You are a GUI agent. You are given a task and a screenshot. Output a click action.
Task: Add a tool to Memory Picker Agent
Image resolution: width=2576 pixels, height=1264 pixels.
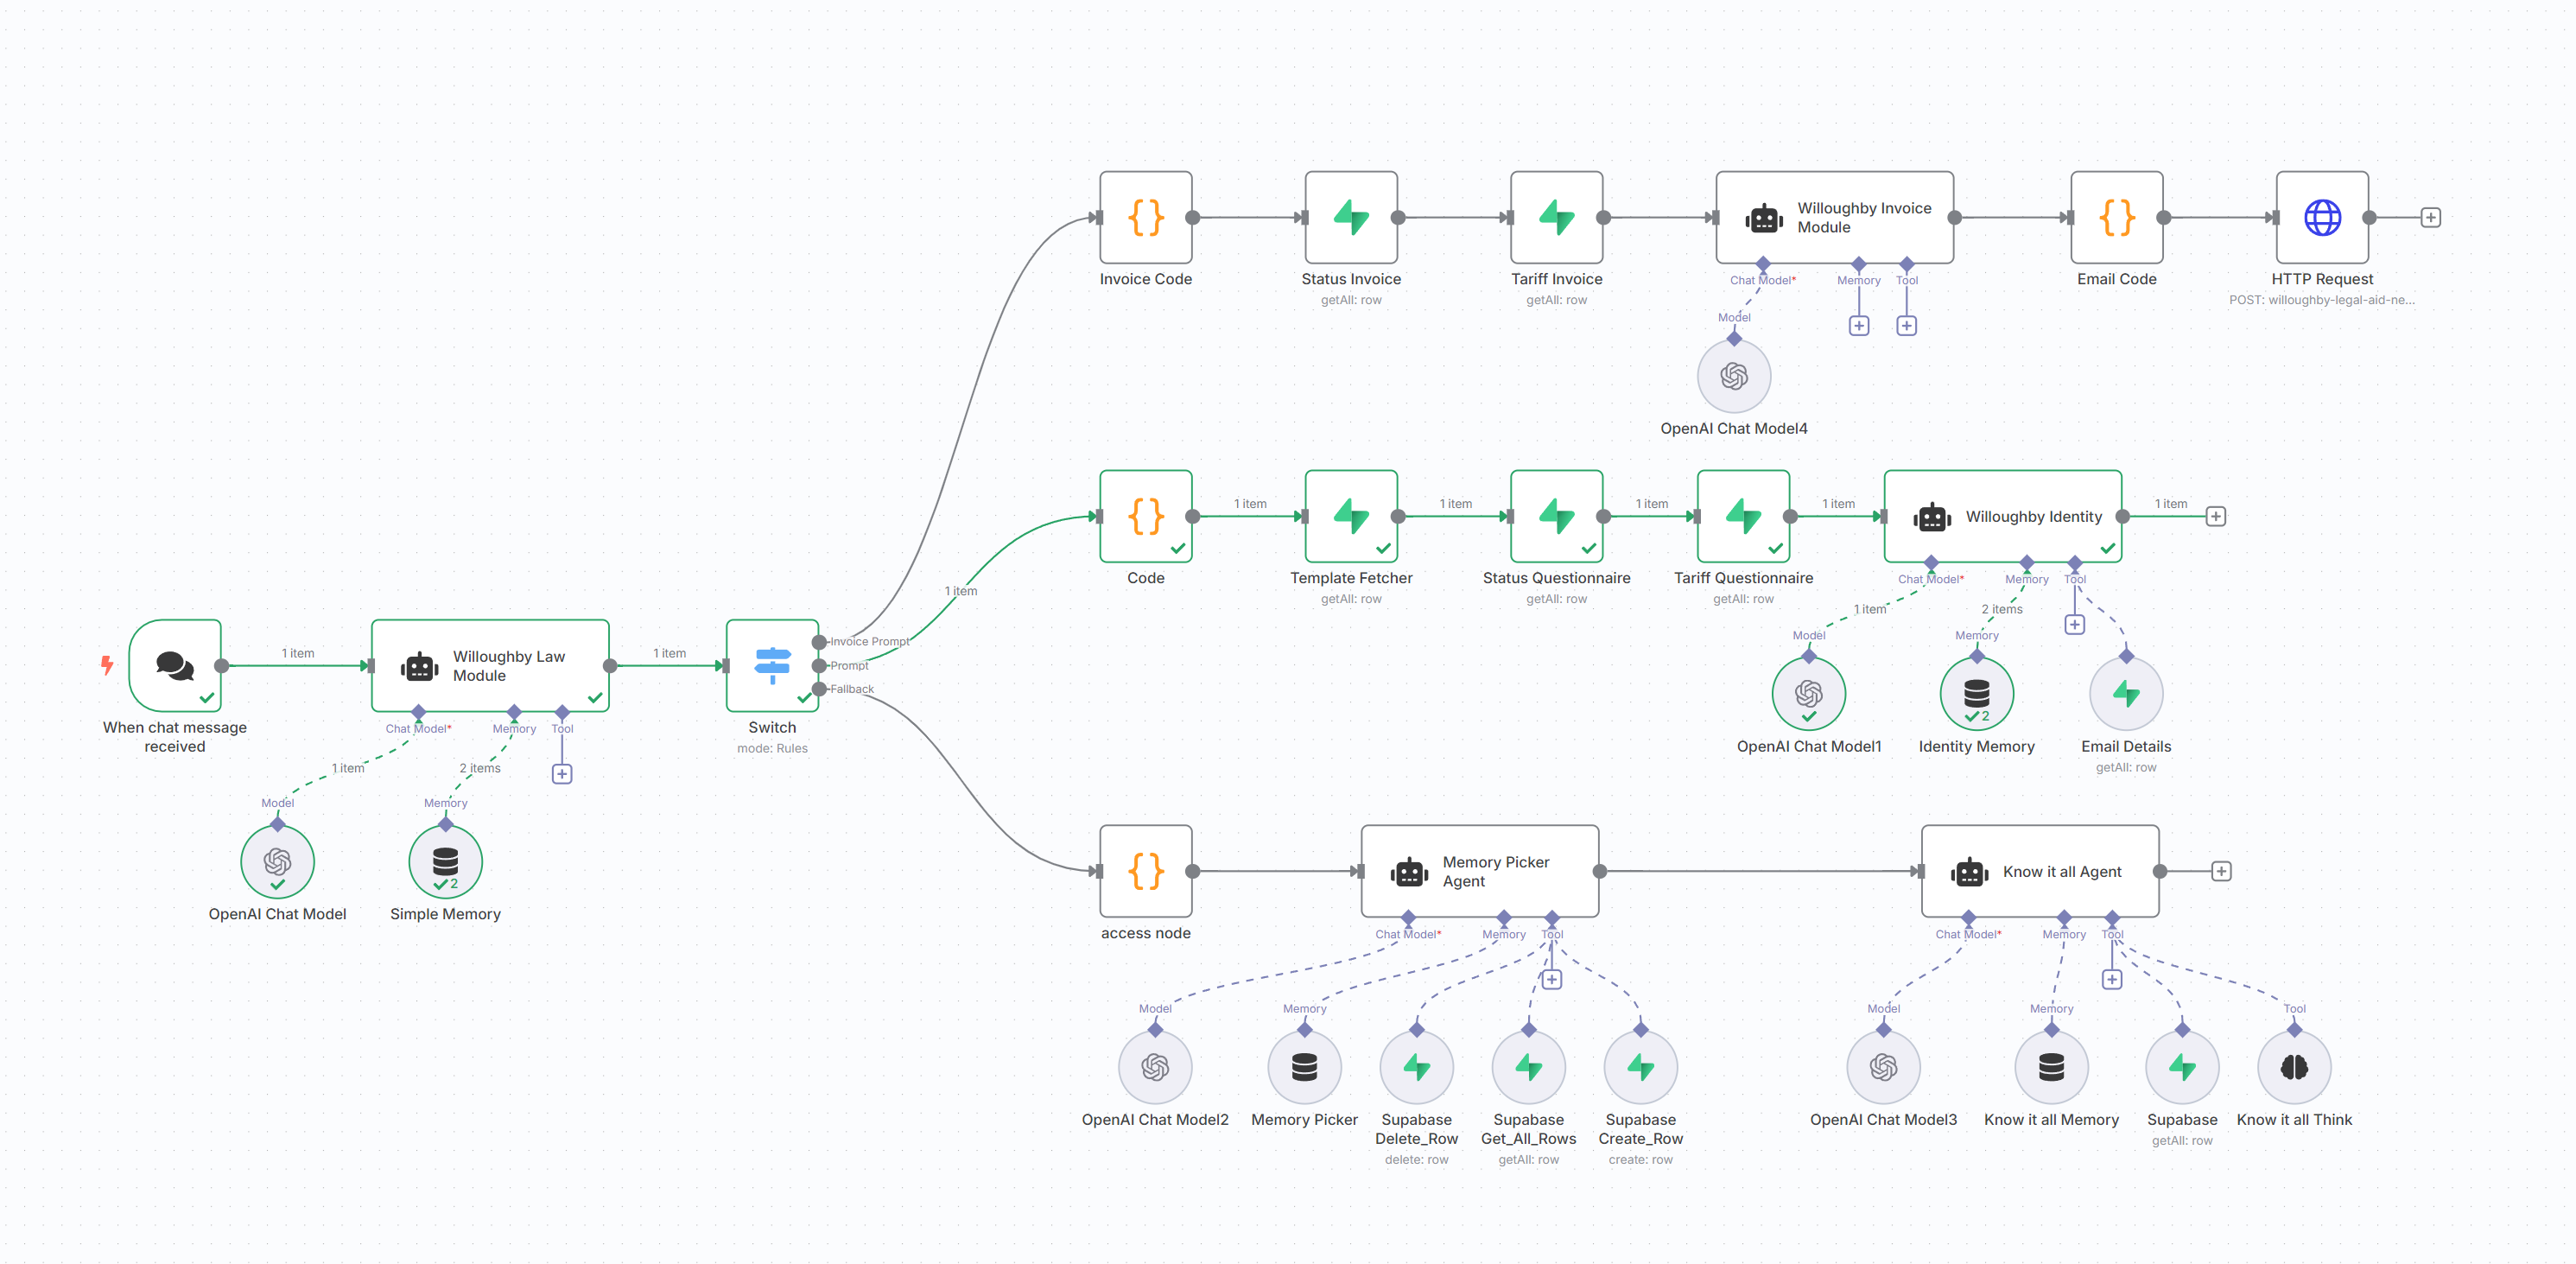click(1551, 979)
